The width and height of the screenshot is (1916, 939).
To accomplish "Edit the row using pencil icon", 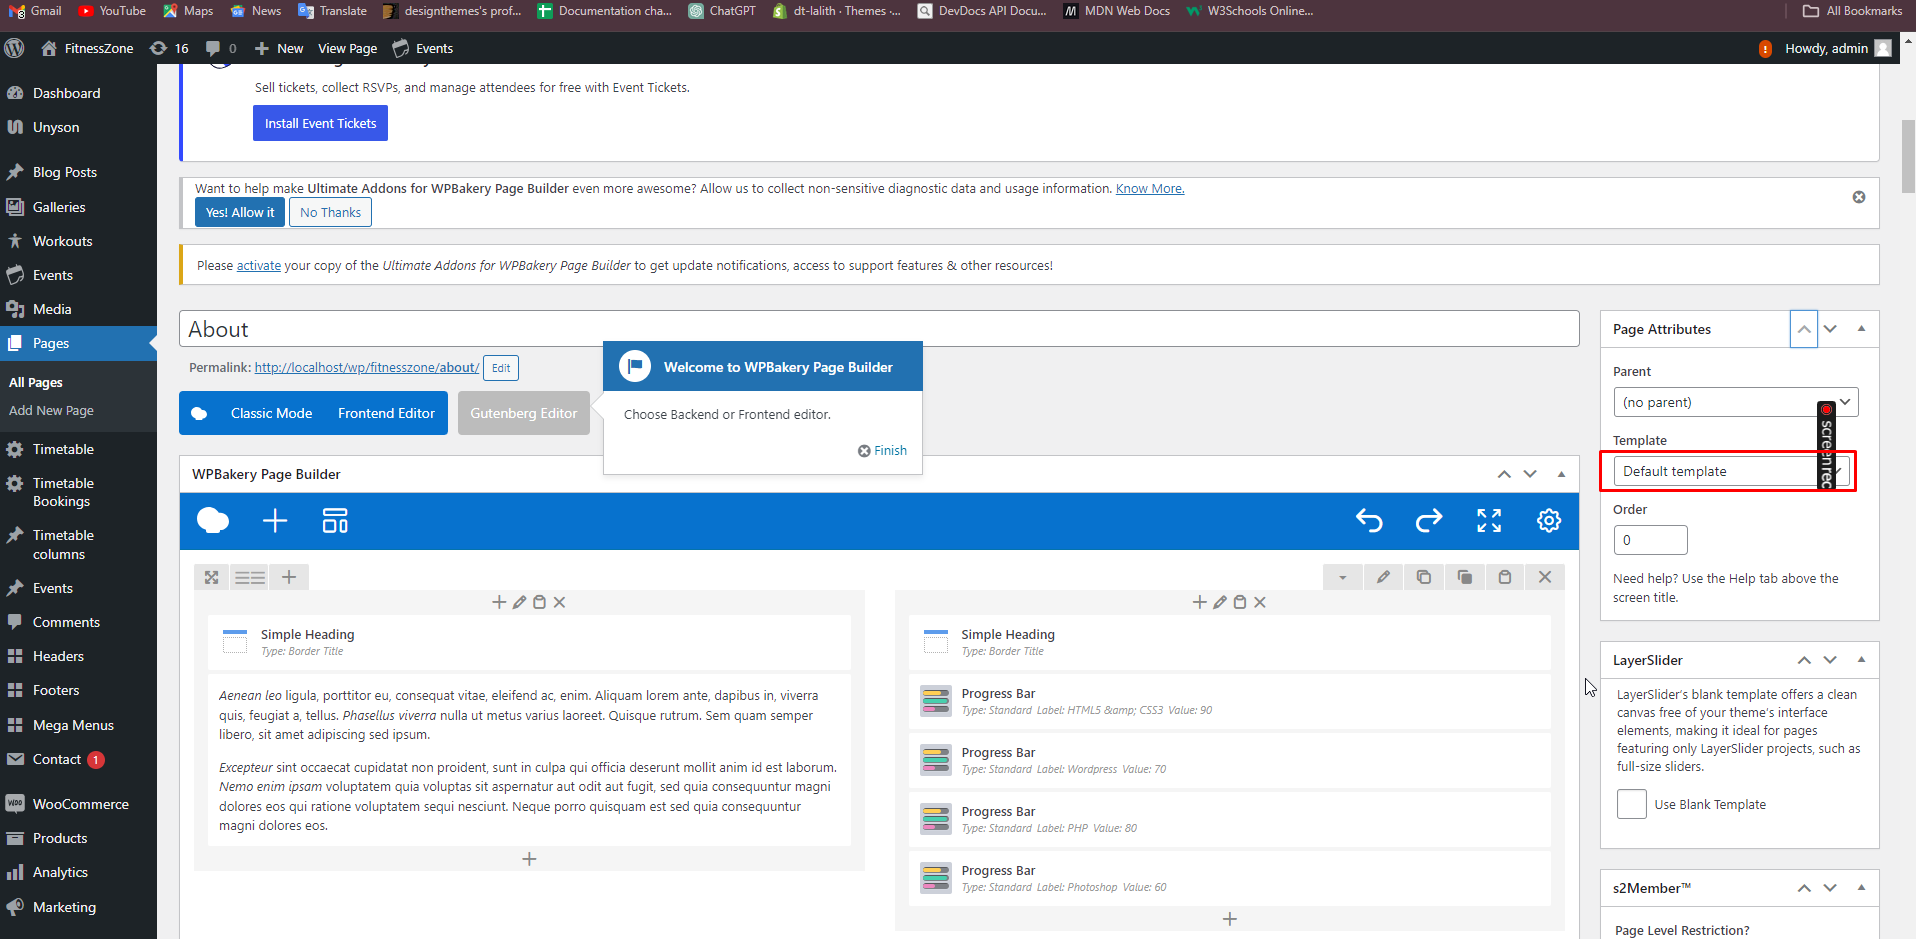I will coord(1383,577).
